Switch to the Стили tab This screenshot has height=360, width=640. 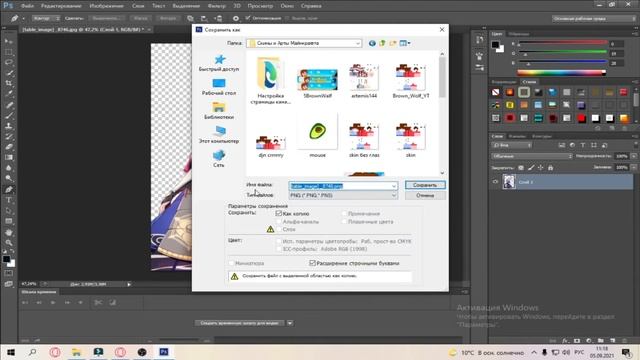[529, 82]
